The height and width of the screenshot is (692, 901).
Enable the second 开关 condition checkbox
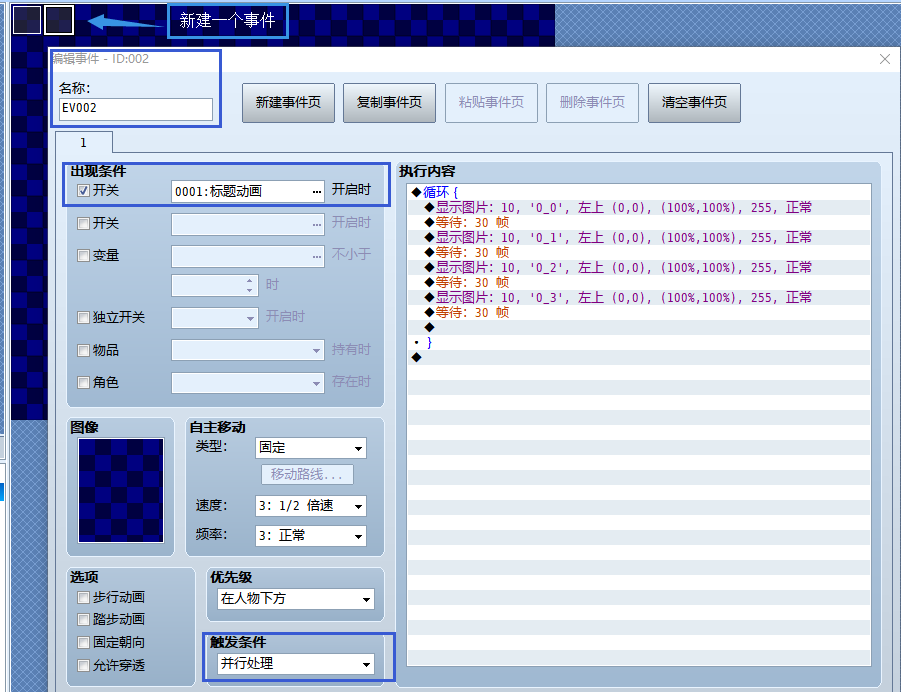coord(83,224)
